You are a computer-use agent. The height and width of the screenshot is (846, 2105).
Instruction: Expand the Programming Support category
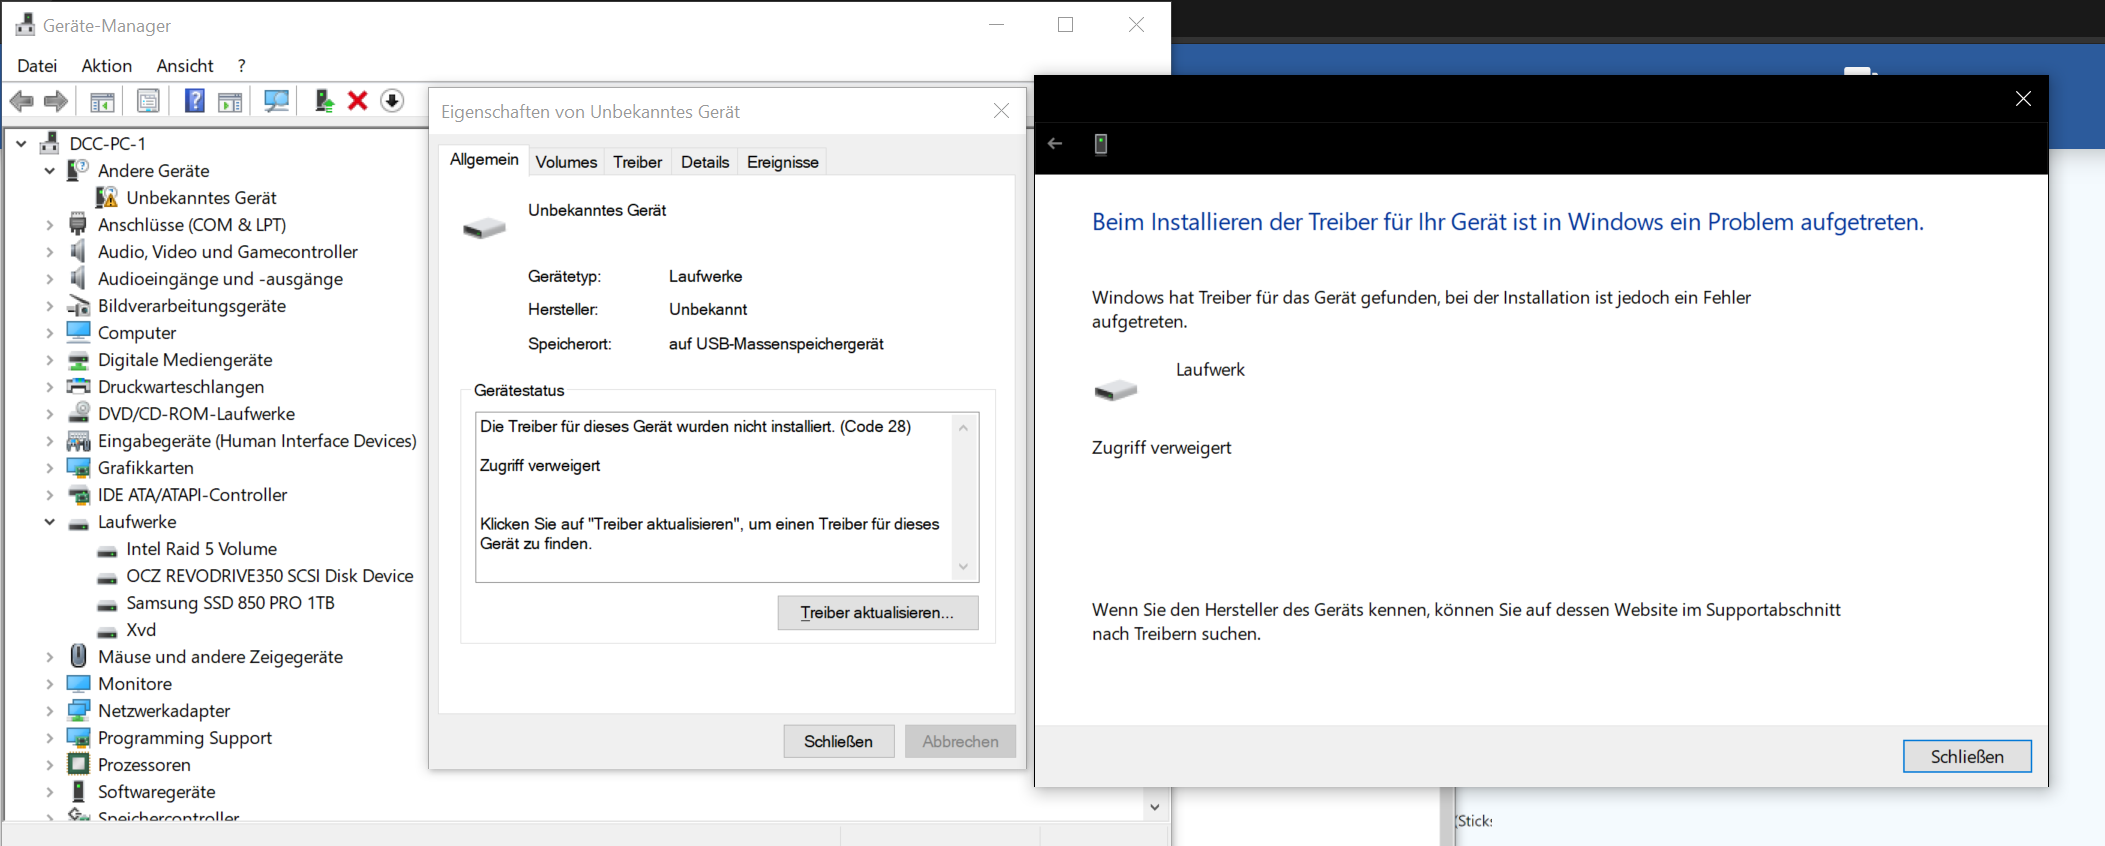coord(49,738)
